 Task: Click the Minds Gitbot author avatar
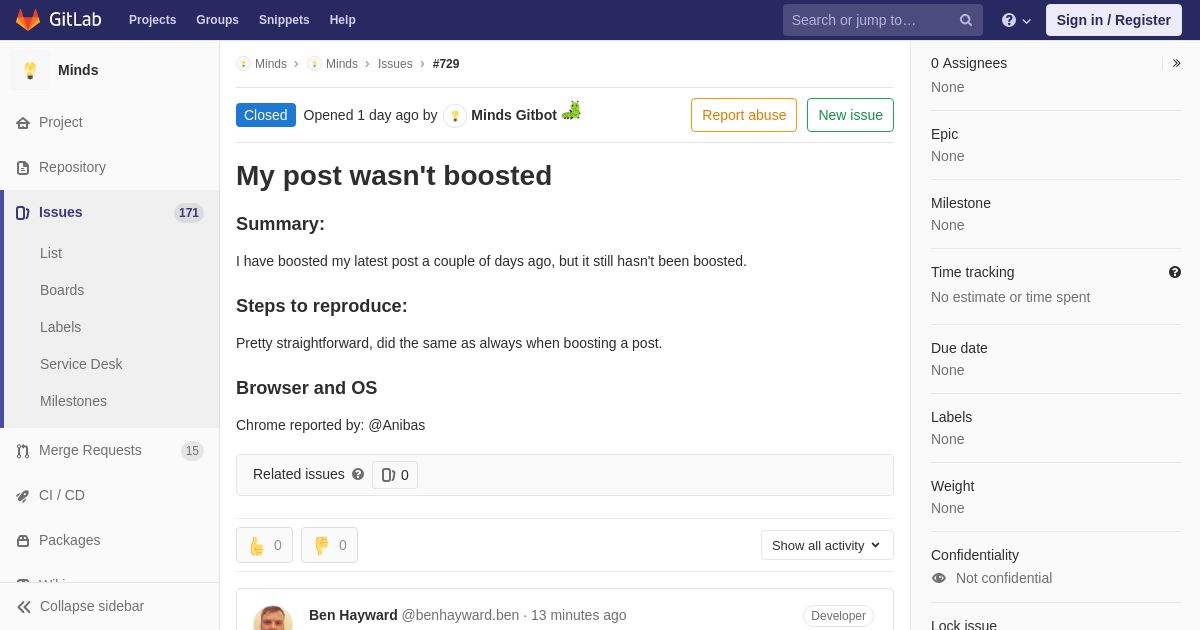tap(455, 116)
